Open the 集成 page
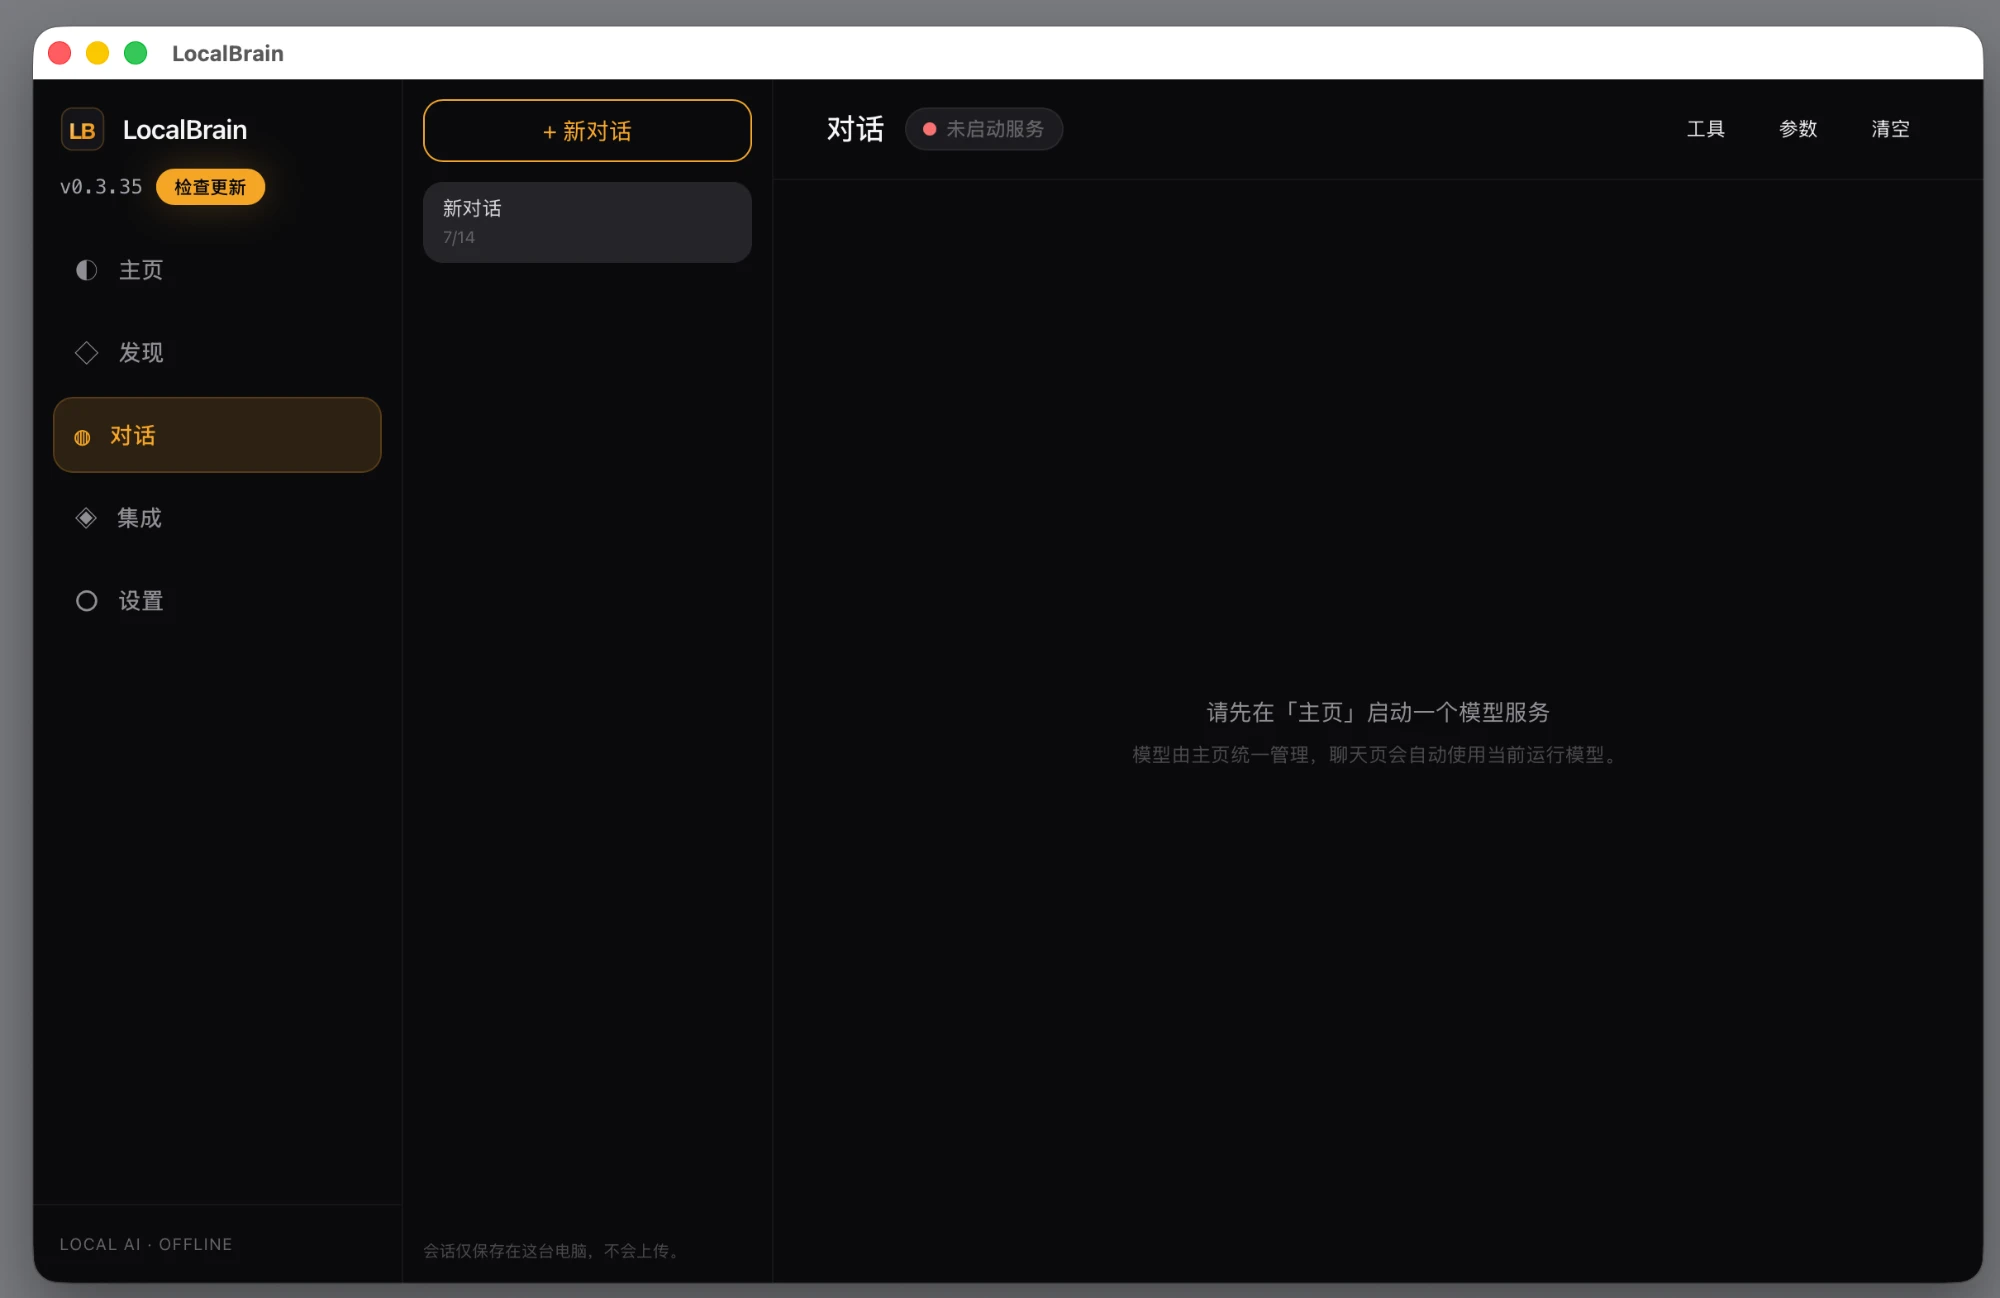This screenshot has height=1298, width=2000. coord(217,518)
